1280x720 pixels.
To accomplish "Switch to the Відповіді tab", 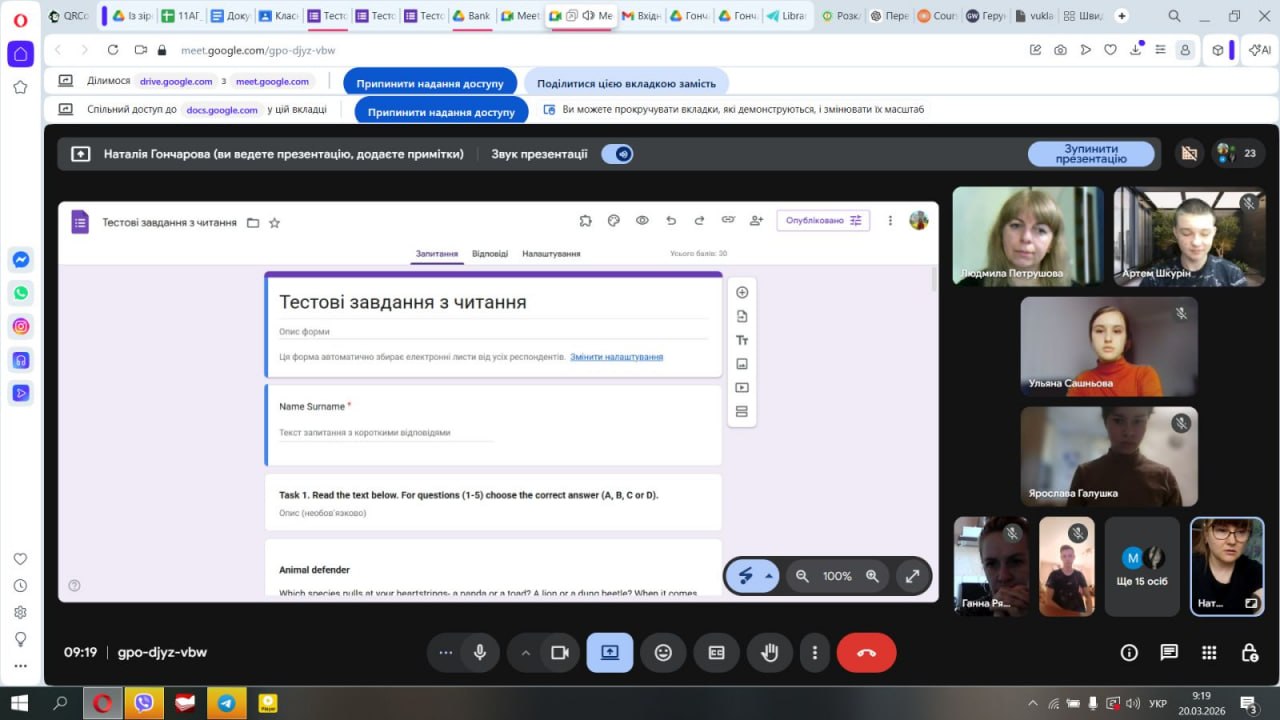I will click(489, 254).
